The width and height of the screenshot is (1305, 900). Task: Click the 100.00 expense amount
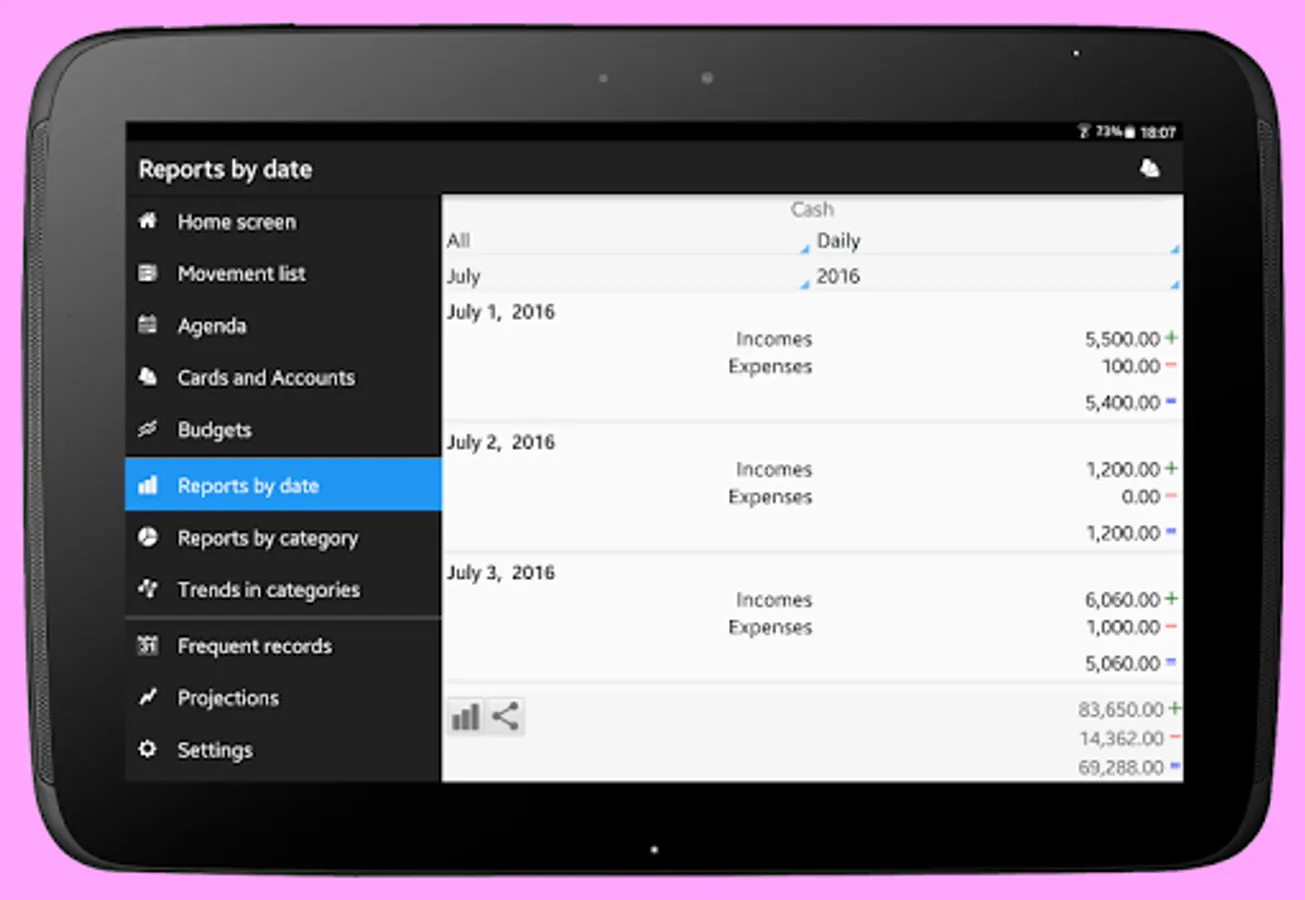[1131, 366]
